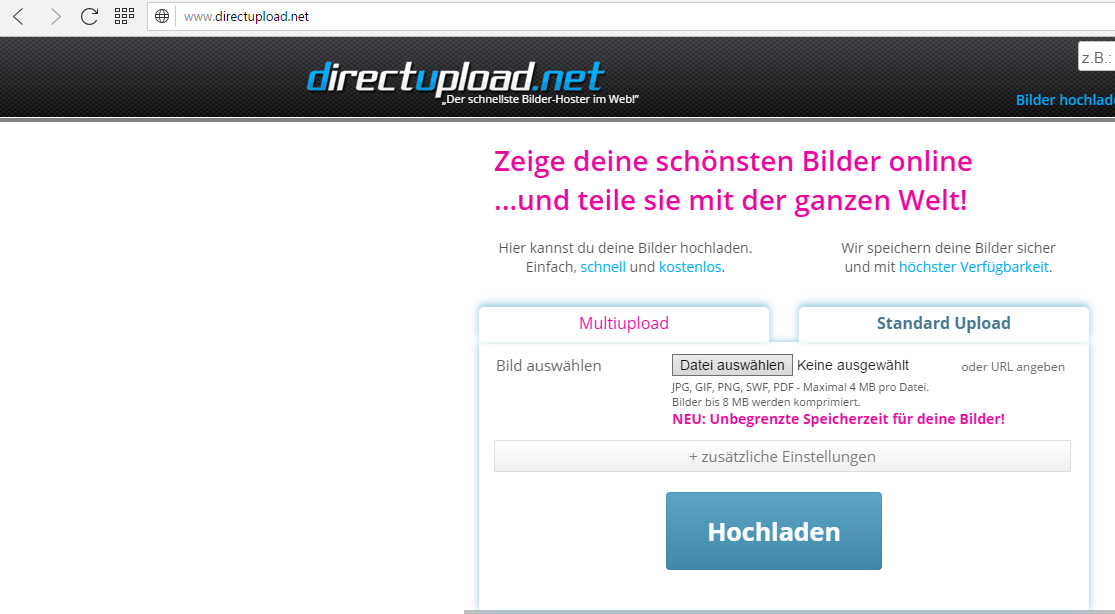Click the big Hochladen button
1115x614 pixels.
click(774, 531)
